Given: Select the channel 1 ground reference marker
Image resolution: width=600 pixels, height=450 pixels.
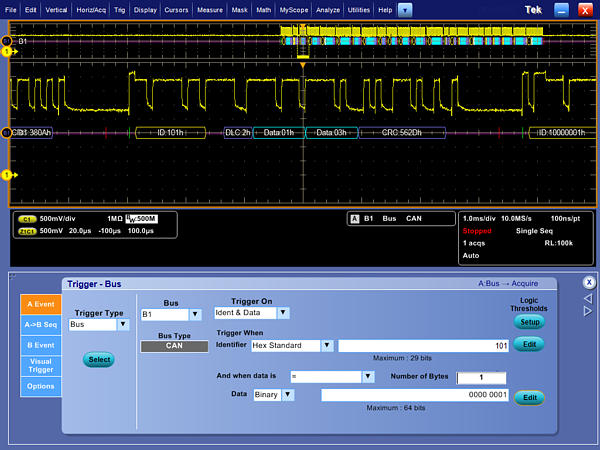Looking at the screenshot, I should tap(8, 175).
